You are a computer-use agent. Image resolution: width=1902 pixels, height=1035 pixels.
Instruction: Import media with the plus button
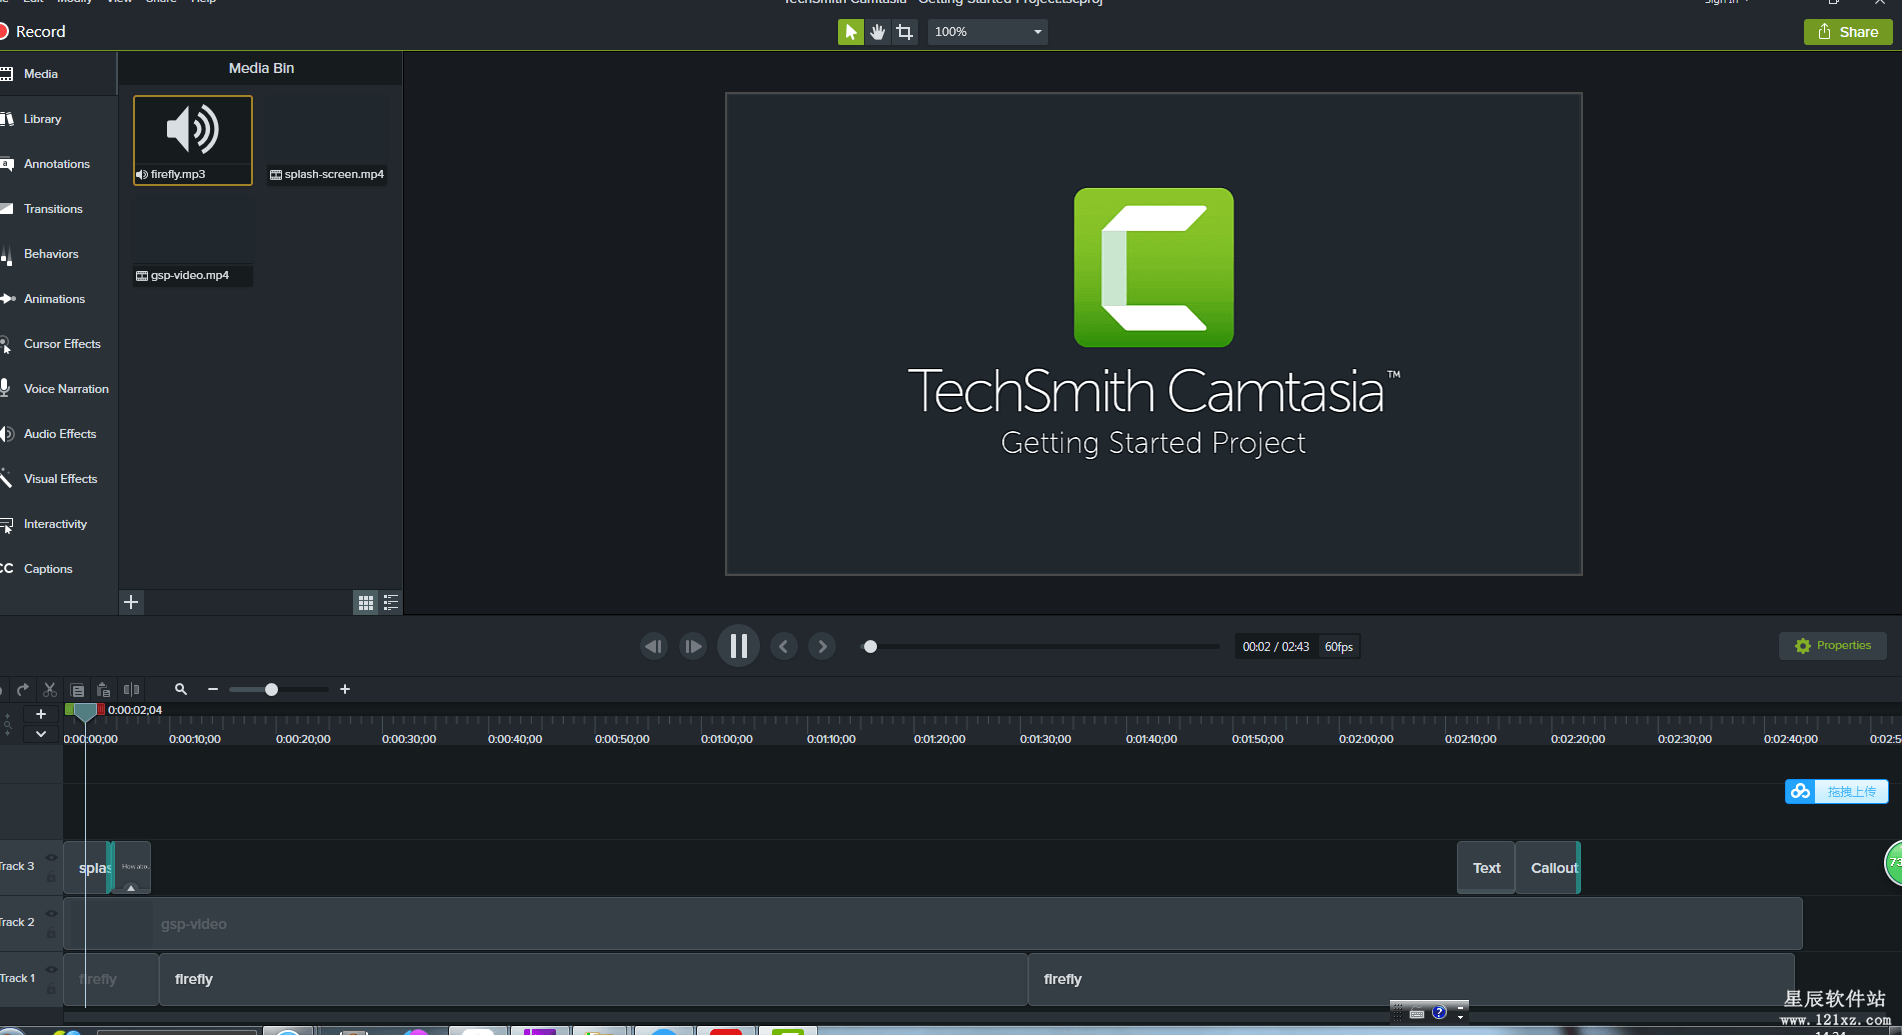tap(131, 602)
